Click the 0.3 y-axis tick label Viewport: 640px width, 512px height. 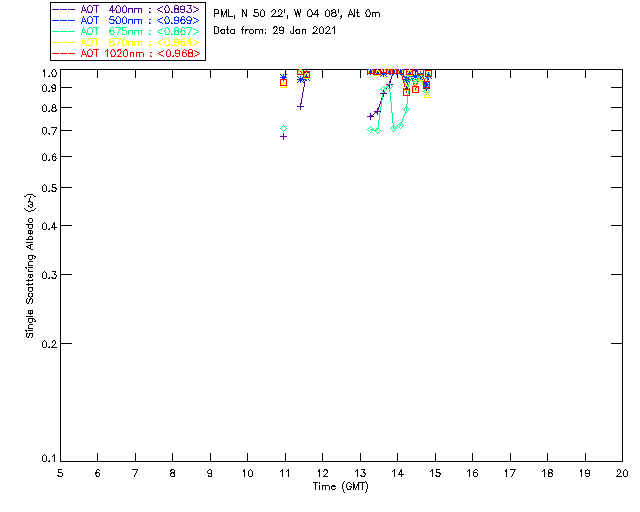coord(49,275)
